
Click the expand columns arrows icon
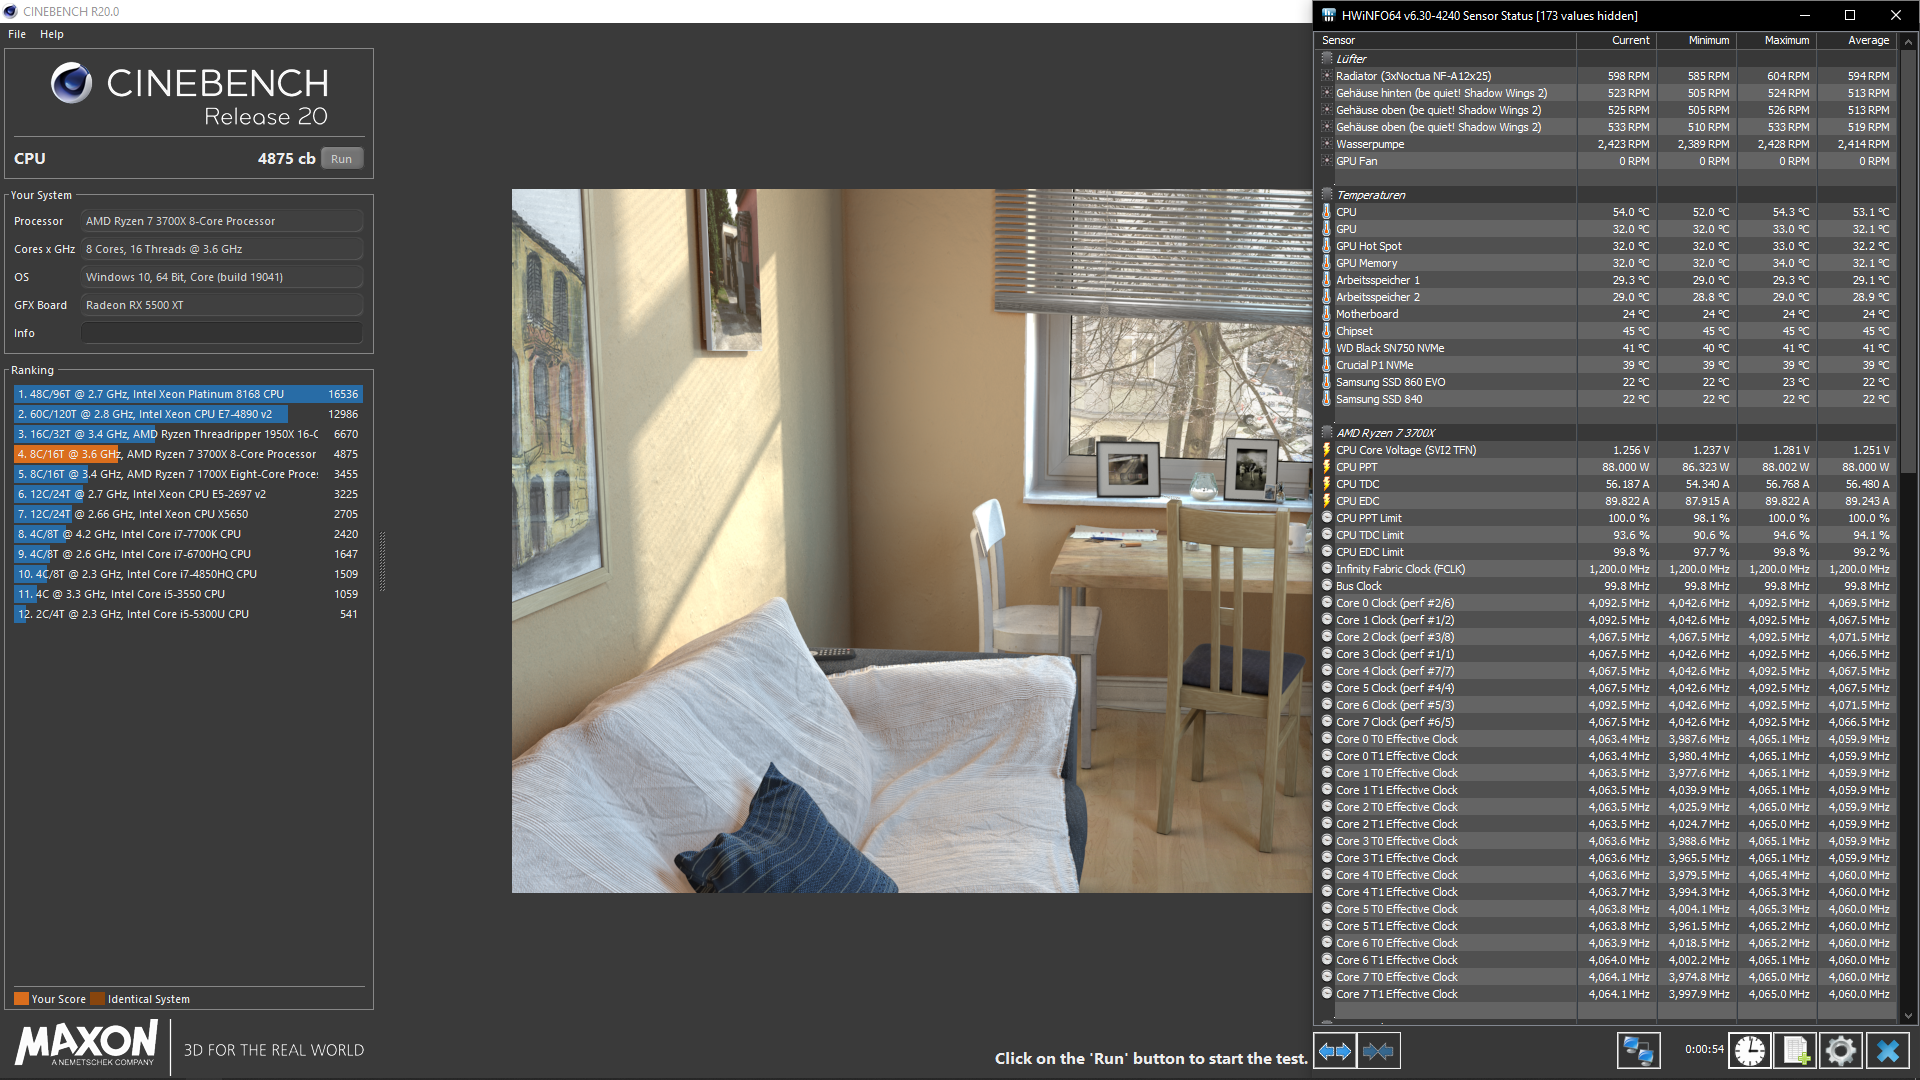click(1335, 1051)
